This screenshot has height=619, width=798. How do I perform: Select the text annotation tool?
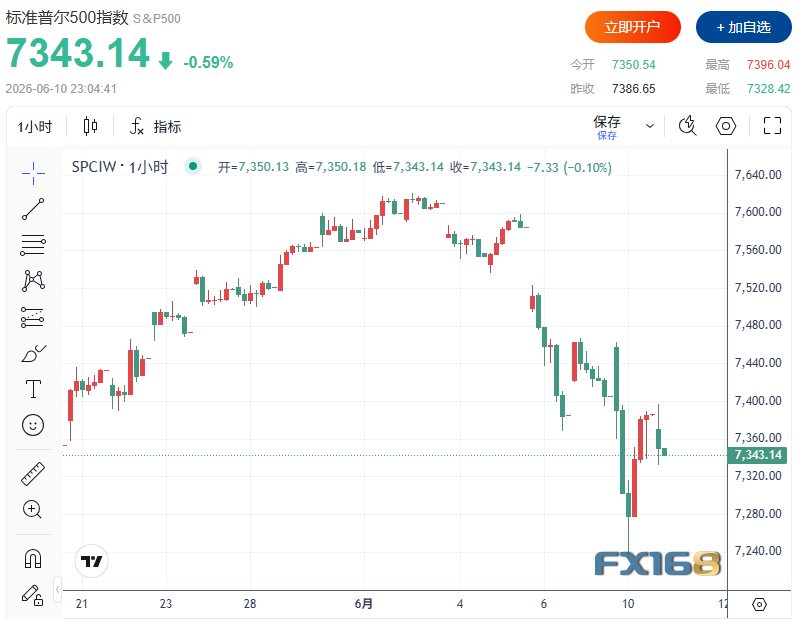(33, 389)
